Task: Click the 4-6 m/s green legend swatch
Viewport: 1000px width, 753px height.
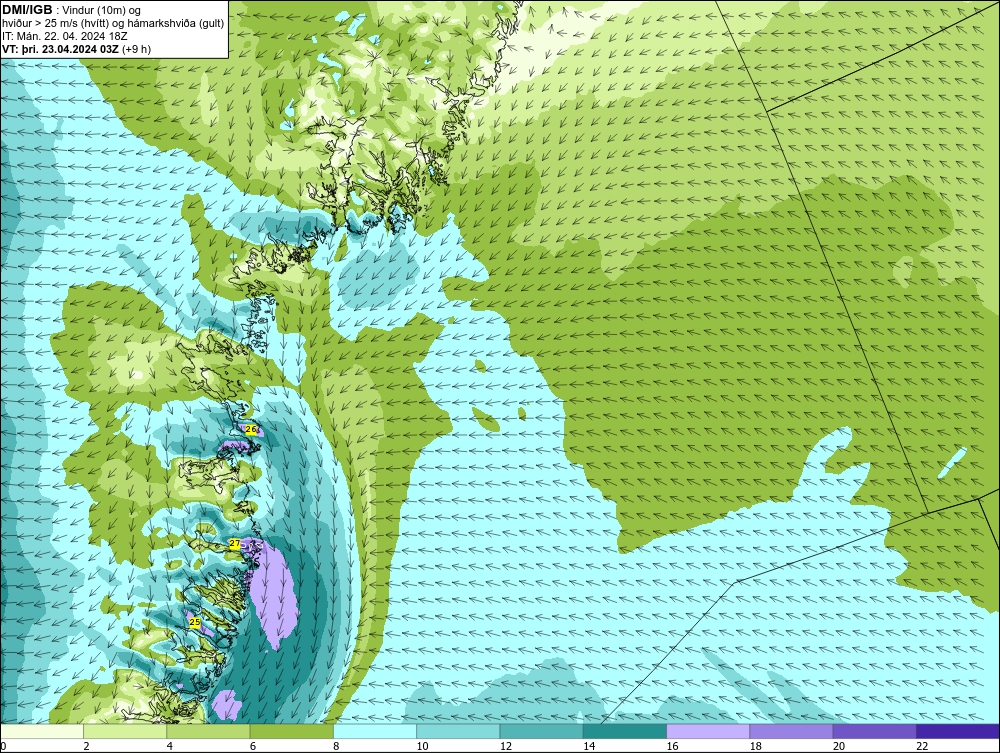Action: 209,731
